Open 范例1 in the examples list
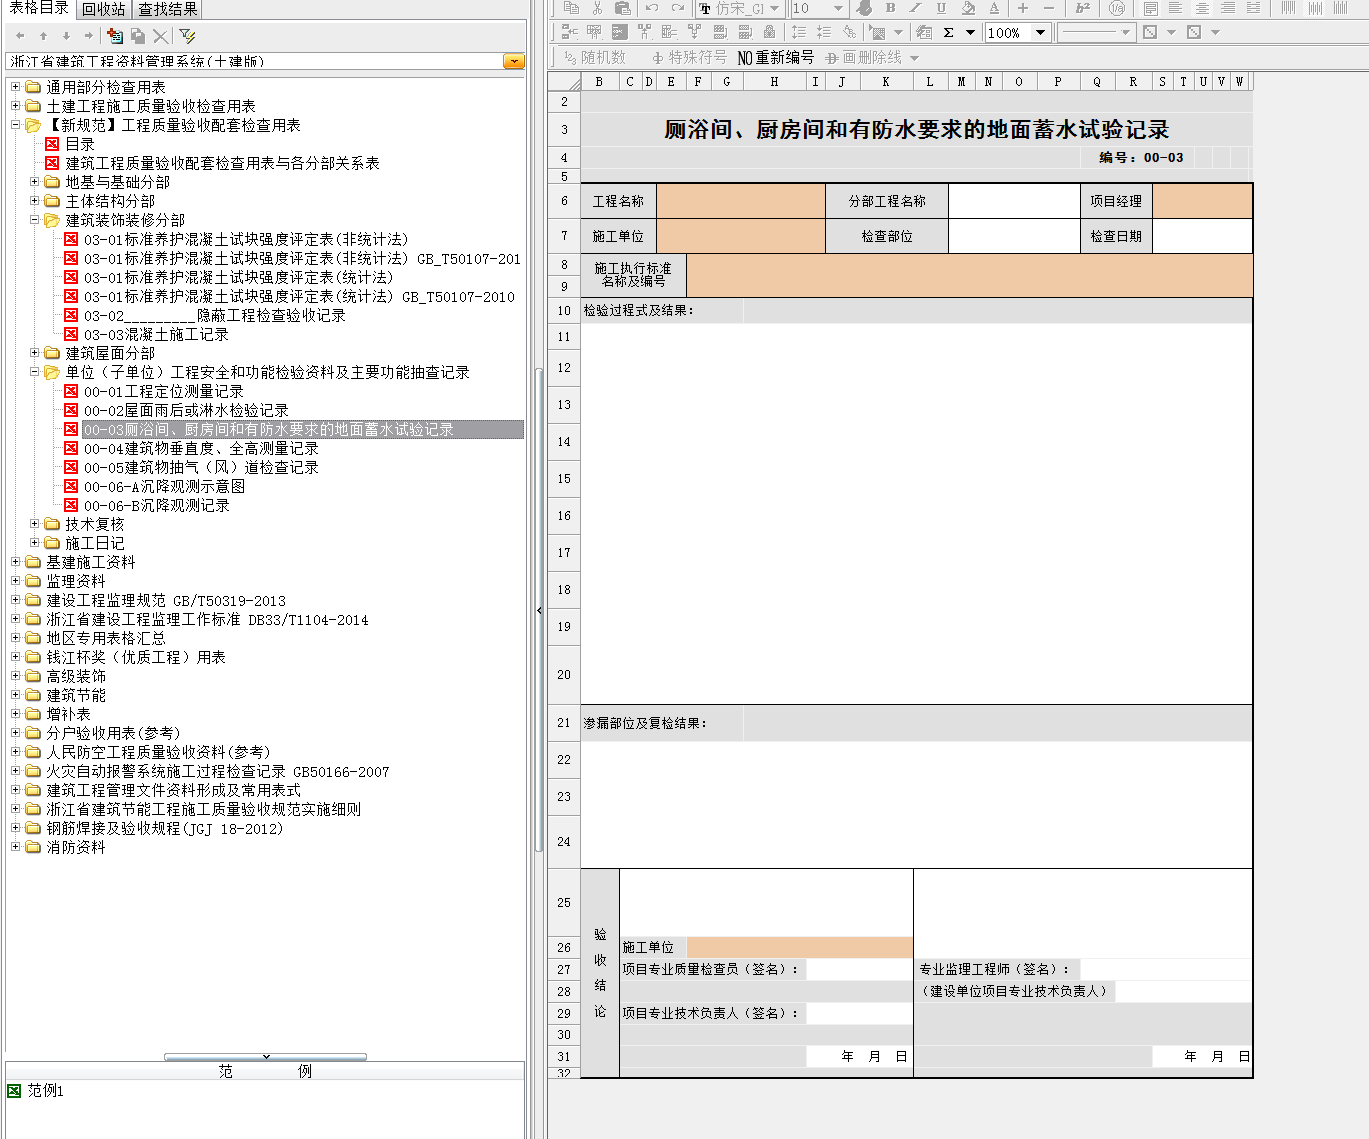 (x=45, y=1091)
